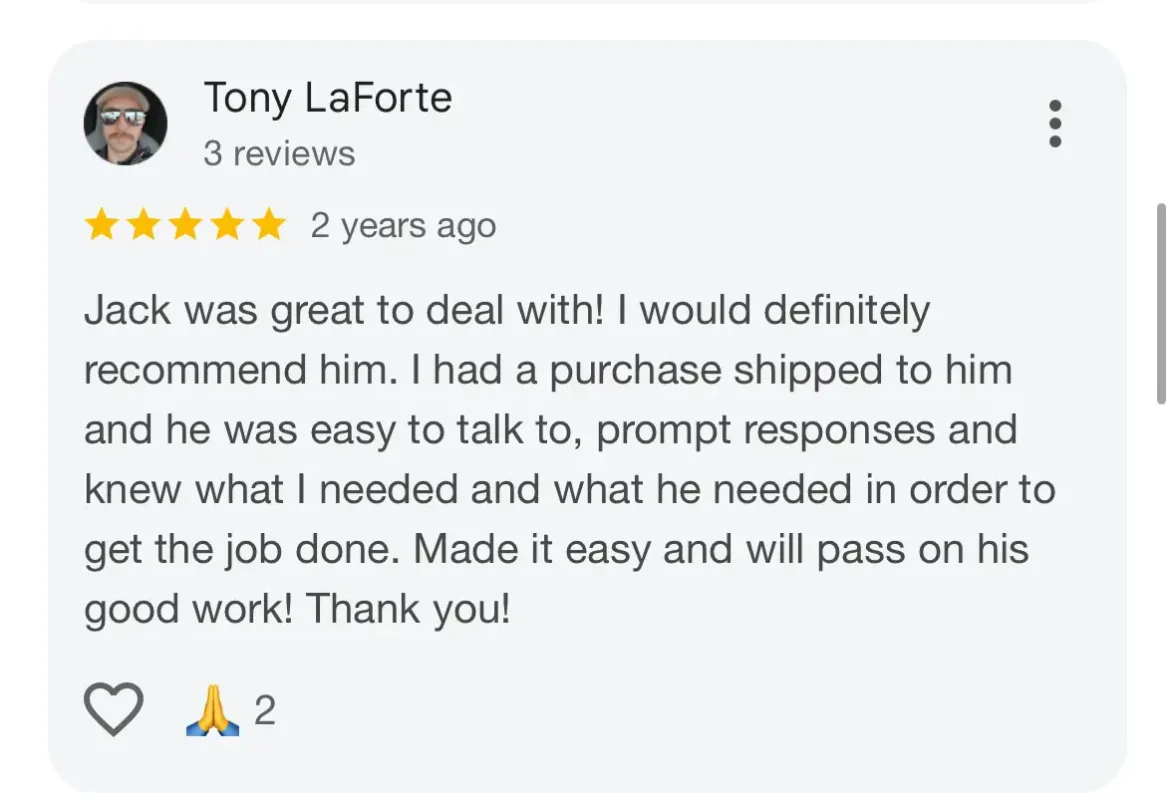The width and height of the screenshot is (1175, 800).
Task: Click the first yellow rating star
Action: [101, 226]
